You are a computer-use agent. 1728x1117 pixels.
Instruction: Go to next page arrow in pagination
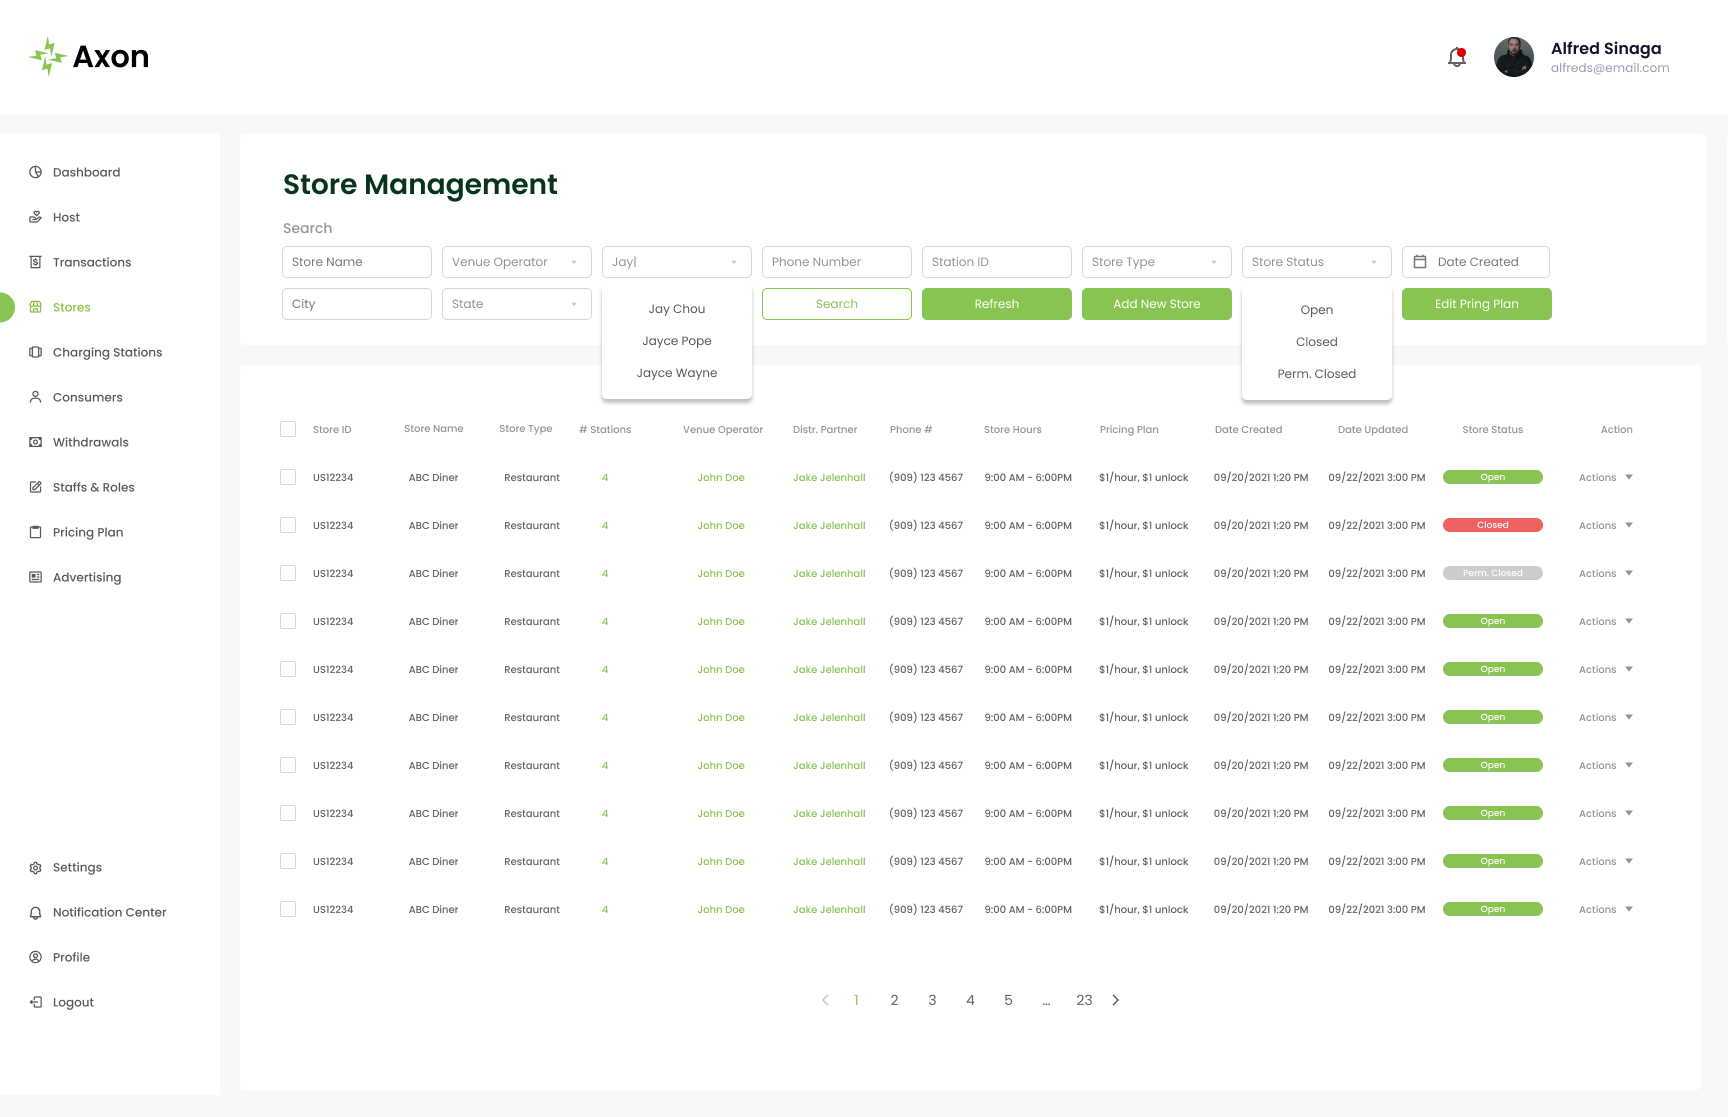tap(1116, 1000)
